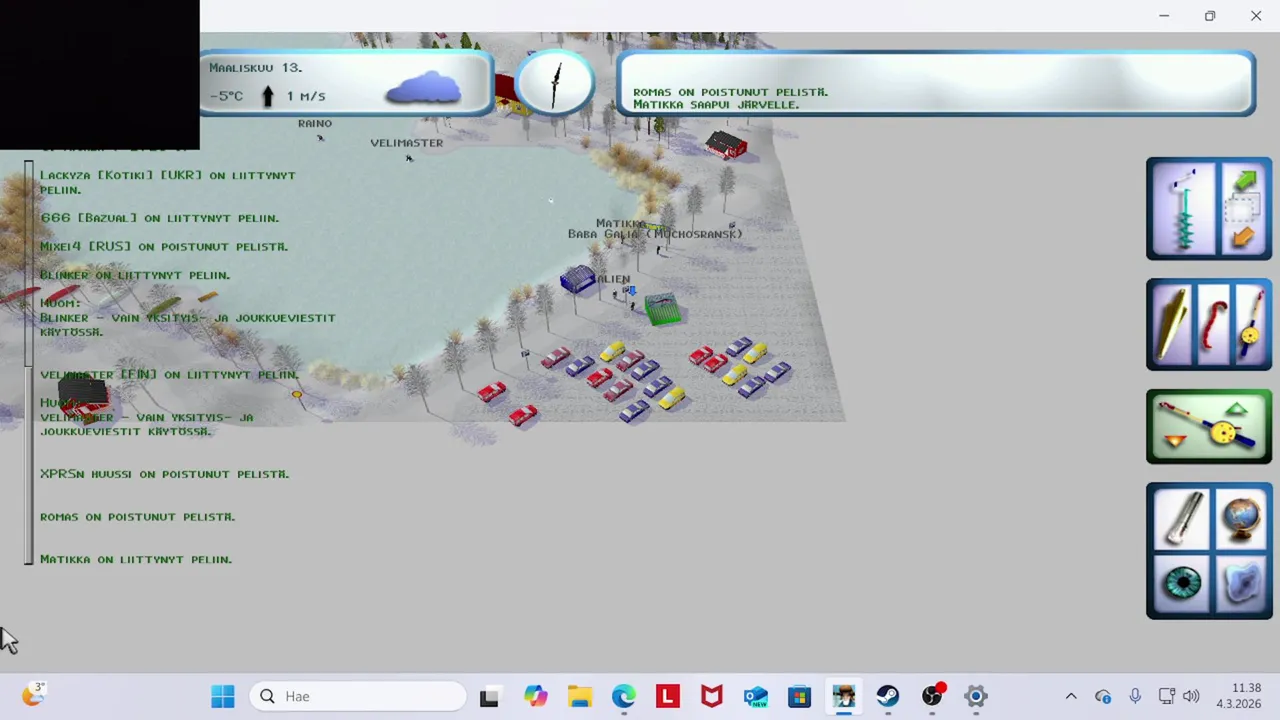Open the red L Lenovo app
Viewport: 1280px width, 720px height.
point(668,696)
